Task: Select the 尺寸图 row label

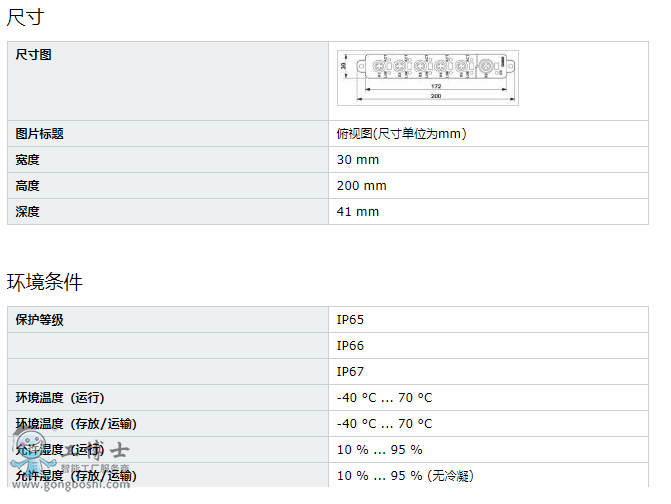Action: tap(34, 55)
